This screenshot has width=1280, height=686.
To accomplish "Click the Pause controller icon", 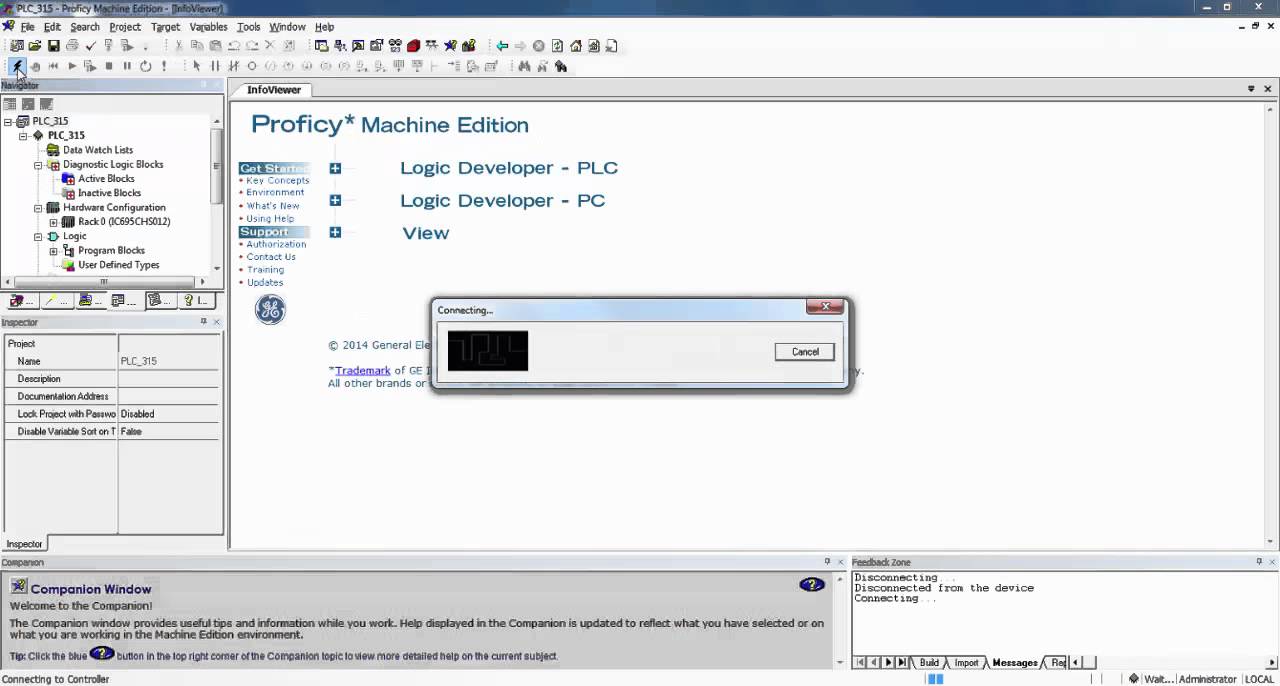I will click(127, 66).
